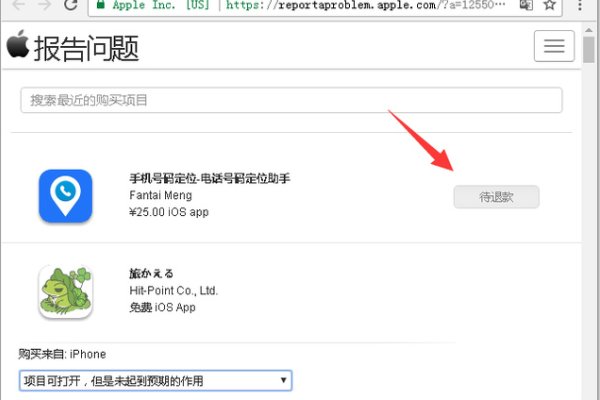Click developer name Hit-Point Co., Ltd.
Screen dimensions: 600x400
pyautogui.click(x=174, y=291)
